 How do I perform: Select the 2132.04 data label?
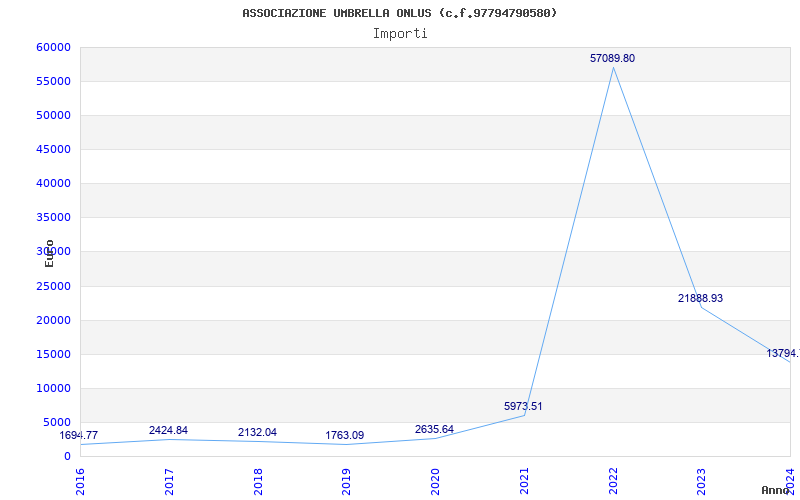click(x=257, y=433)
